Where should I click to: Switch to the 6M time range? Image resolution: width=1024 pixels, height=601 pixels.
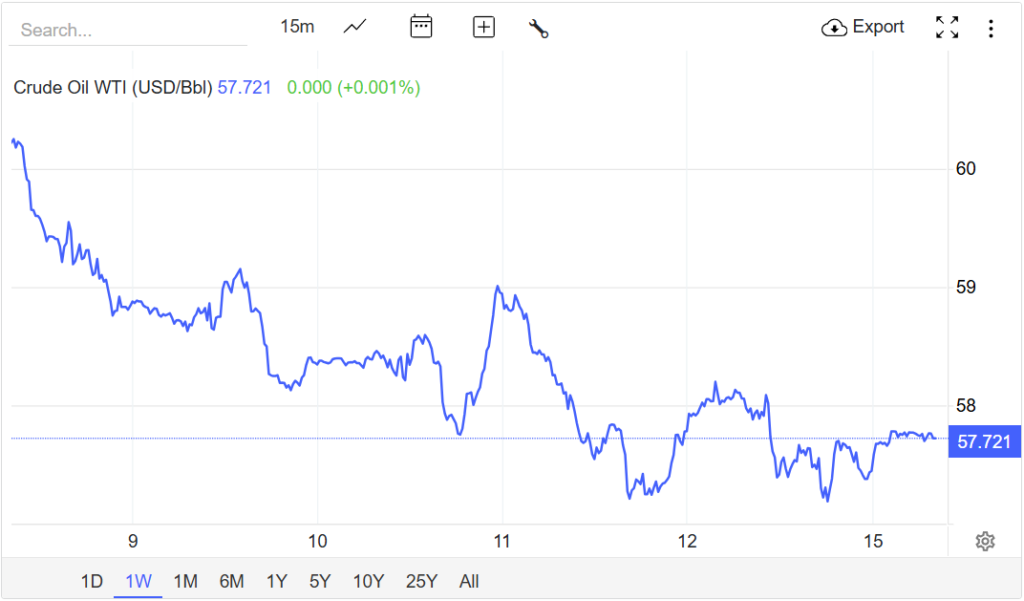[231, 581]
